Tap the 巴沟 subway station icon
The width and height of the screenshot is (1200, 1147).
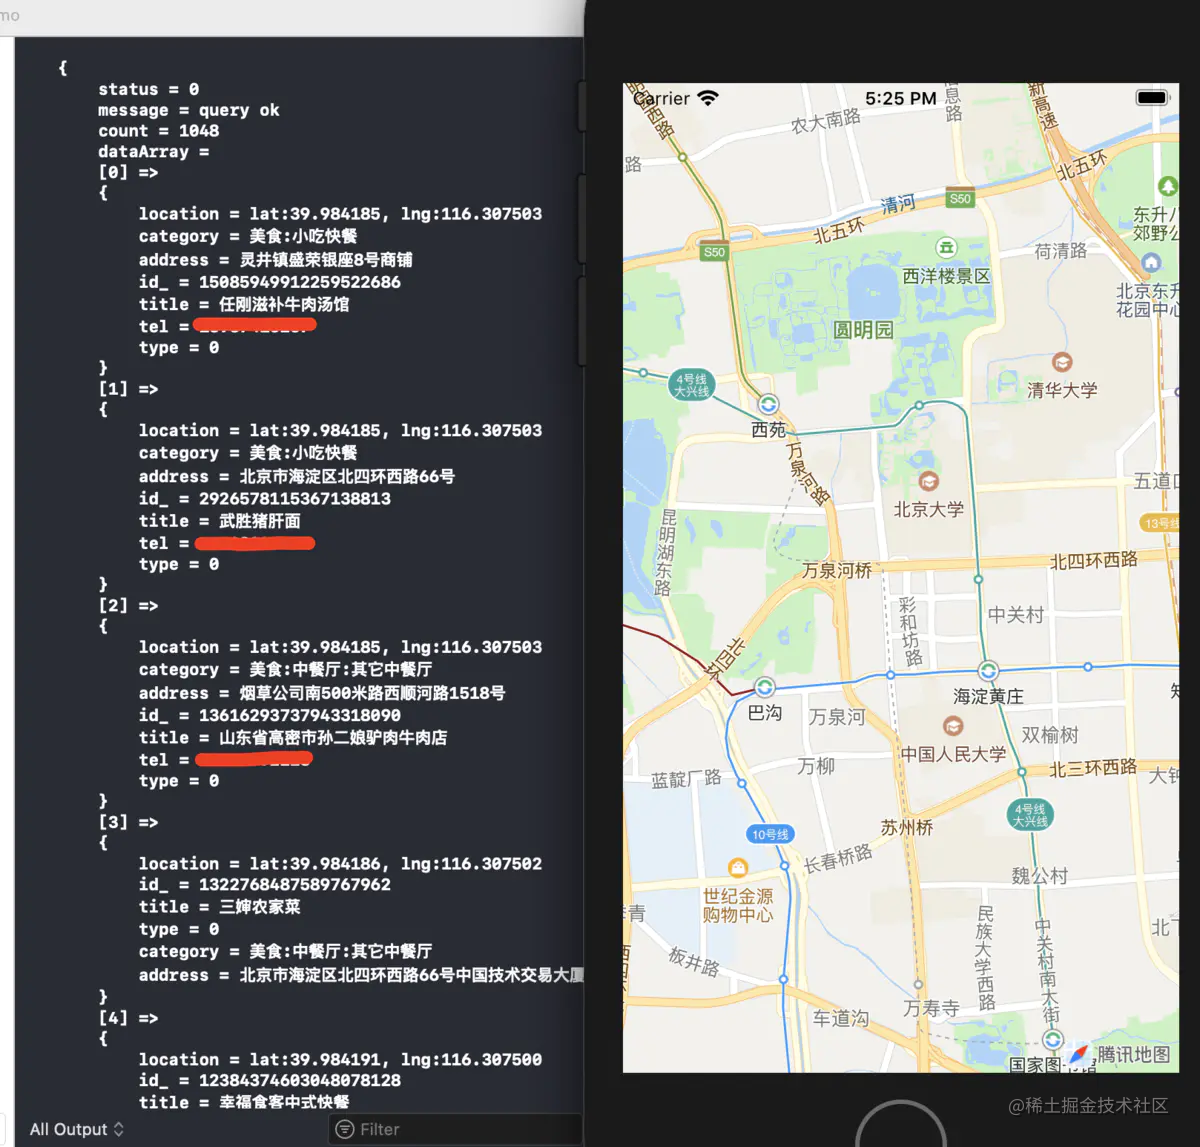765,687
